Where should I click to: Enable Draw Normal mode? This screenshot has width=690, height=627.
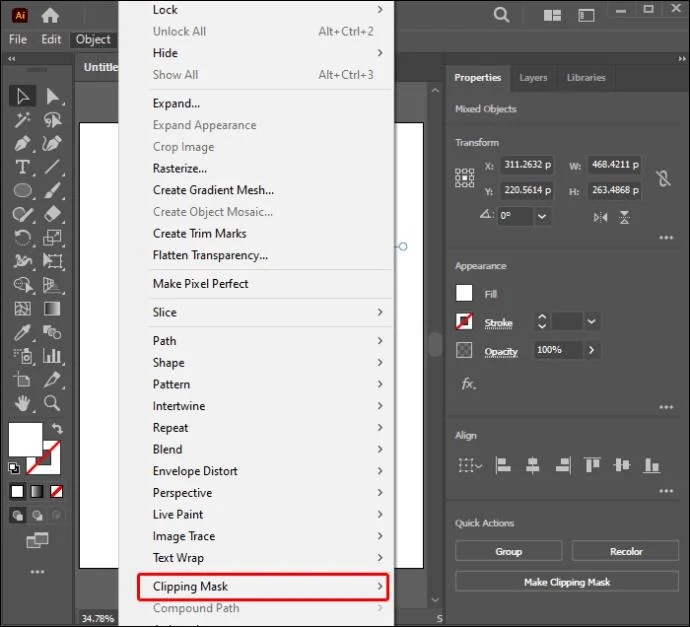pyautogui.click(x=18, y=515)
